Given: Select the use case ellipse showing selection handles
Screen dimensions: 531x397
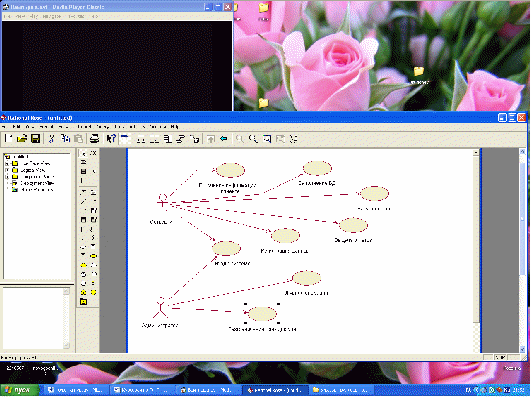Looking at the screenshot, I should click(262, 314).
